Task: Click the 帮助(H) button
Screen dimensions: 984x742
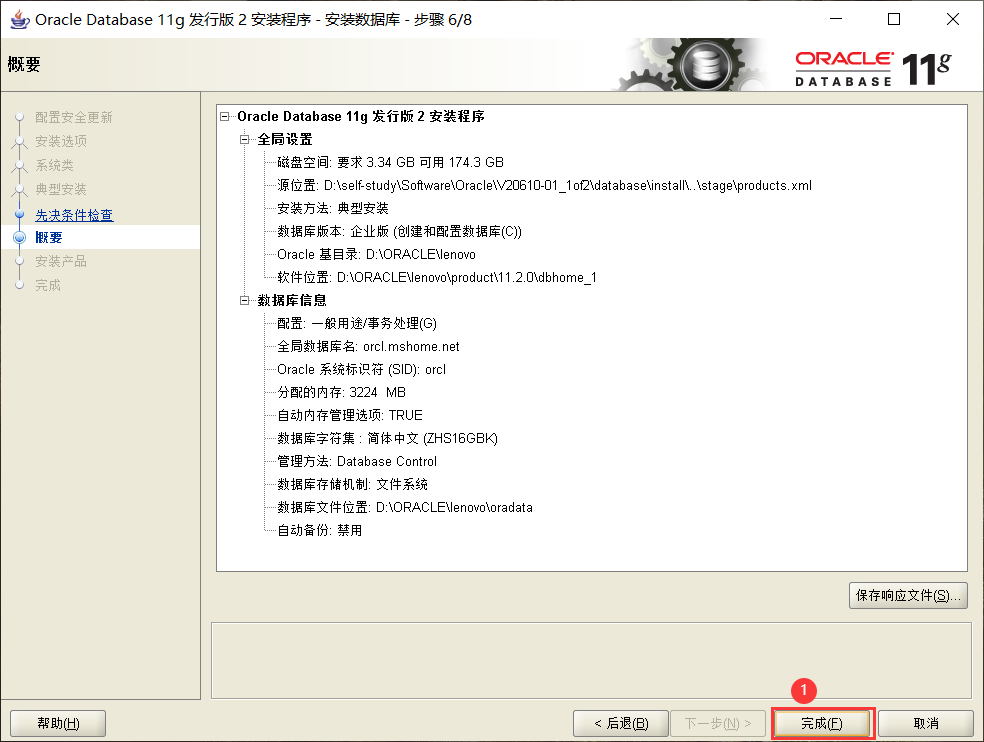Action: click(x=58, y=723)
